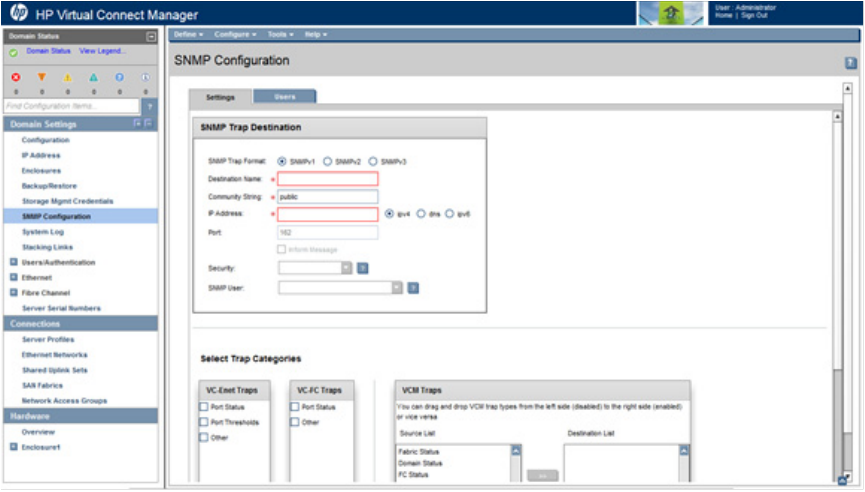Select SNMPv1 trap format

282,162
